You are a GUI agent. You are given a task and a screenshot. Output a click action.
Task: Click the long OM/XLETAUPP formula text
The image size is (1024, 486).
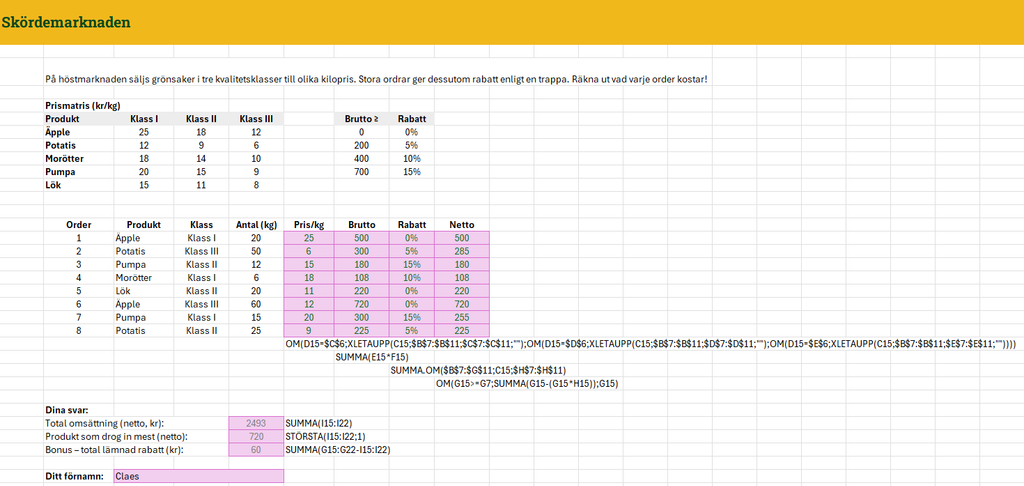(x=650, y=344)
